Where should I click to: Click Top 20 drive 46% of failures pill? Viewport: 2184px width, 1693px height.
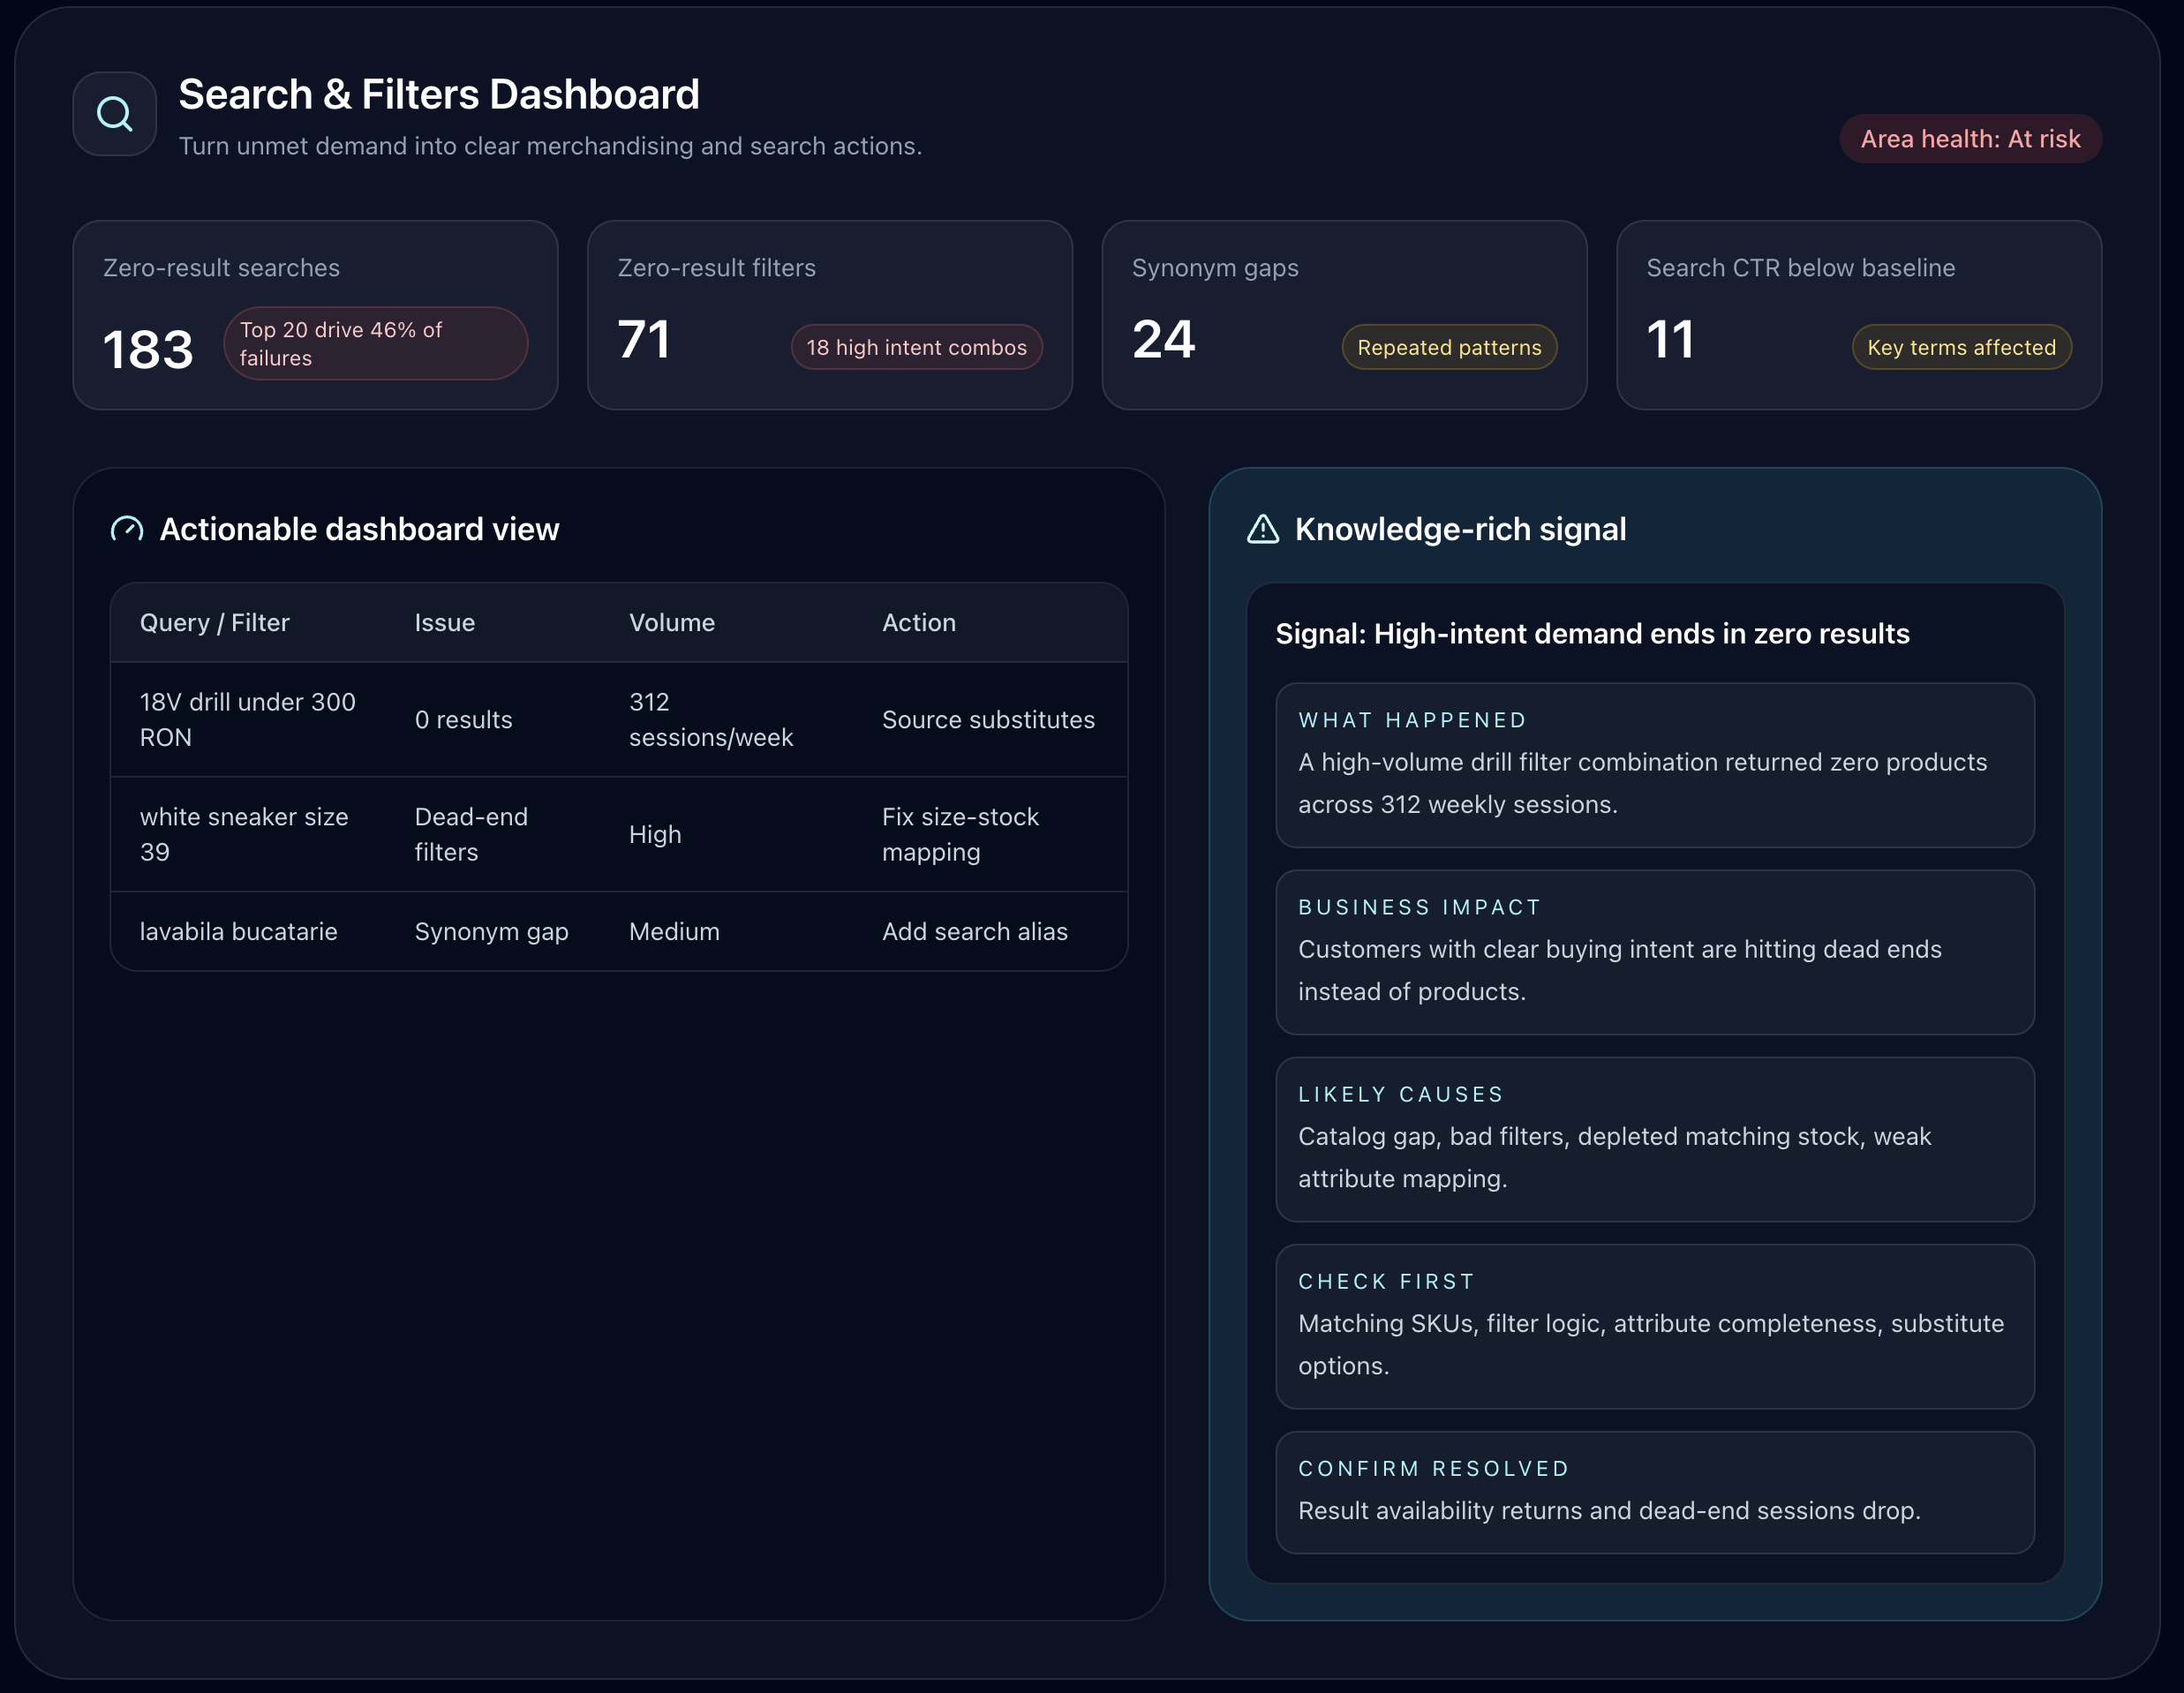tap(375, 343)
